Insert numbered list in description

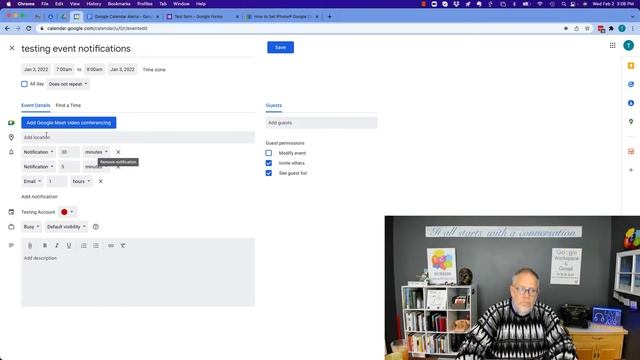[x=84, y=246]
